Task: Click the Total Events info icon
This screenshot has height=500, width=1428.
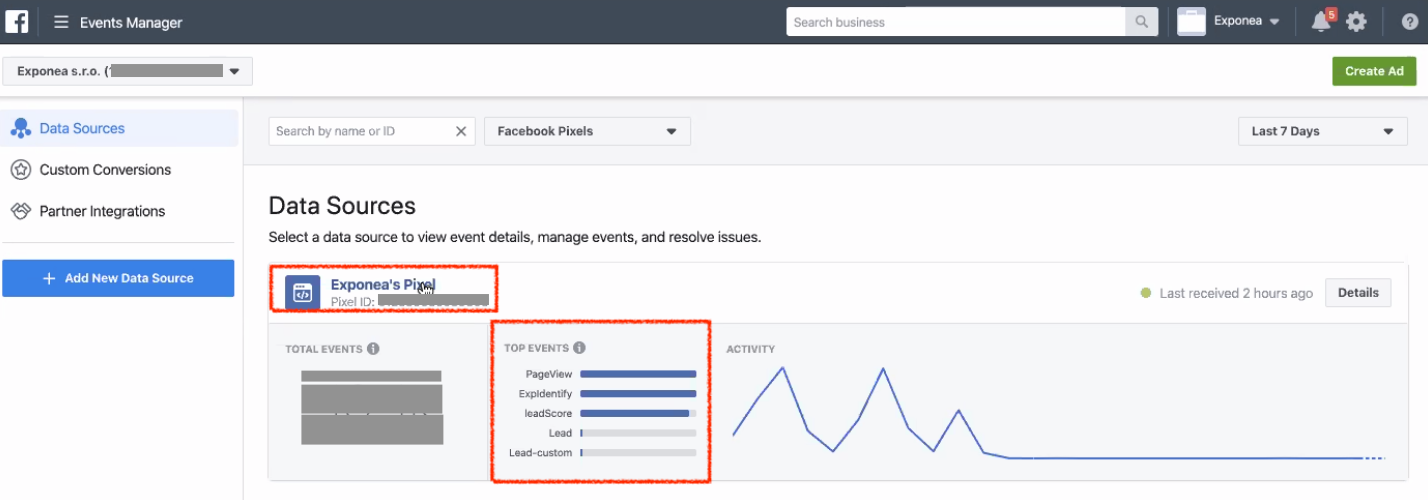Action: (373, 349)
